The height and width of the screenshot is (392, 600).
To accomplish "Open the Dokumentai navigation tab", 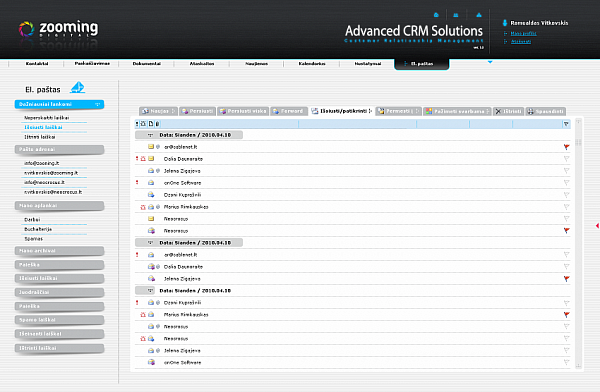I will (147, 64).
